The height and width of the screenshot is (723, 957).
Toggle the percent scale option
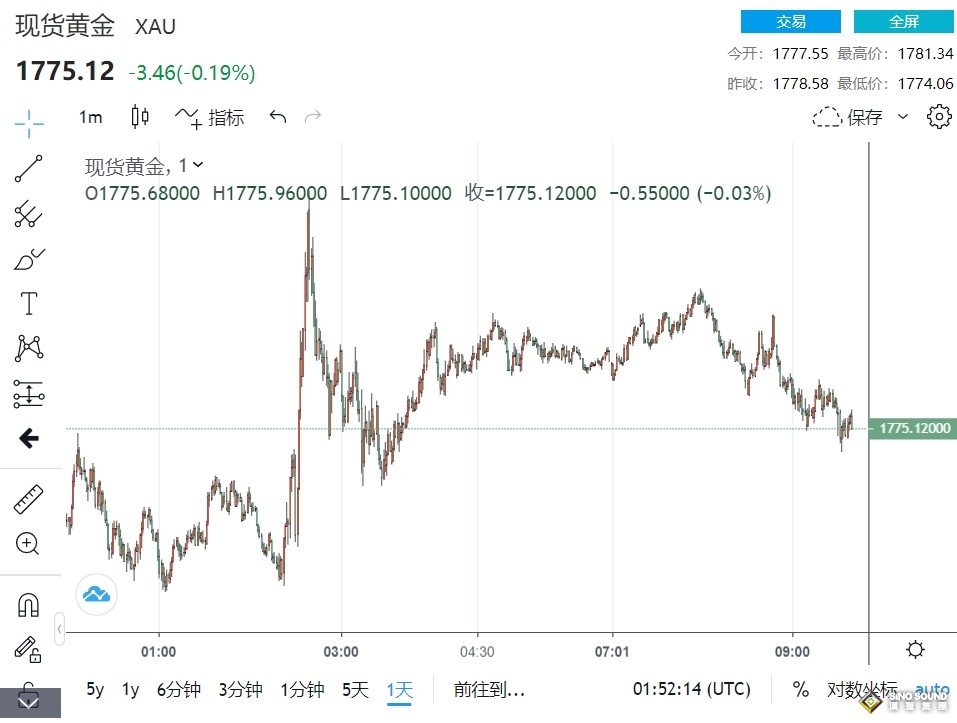(x=801, y=689)
